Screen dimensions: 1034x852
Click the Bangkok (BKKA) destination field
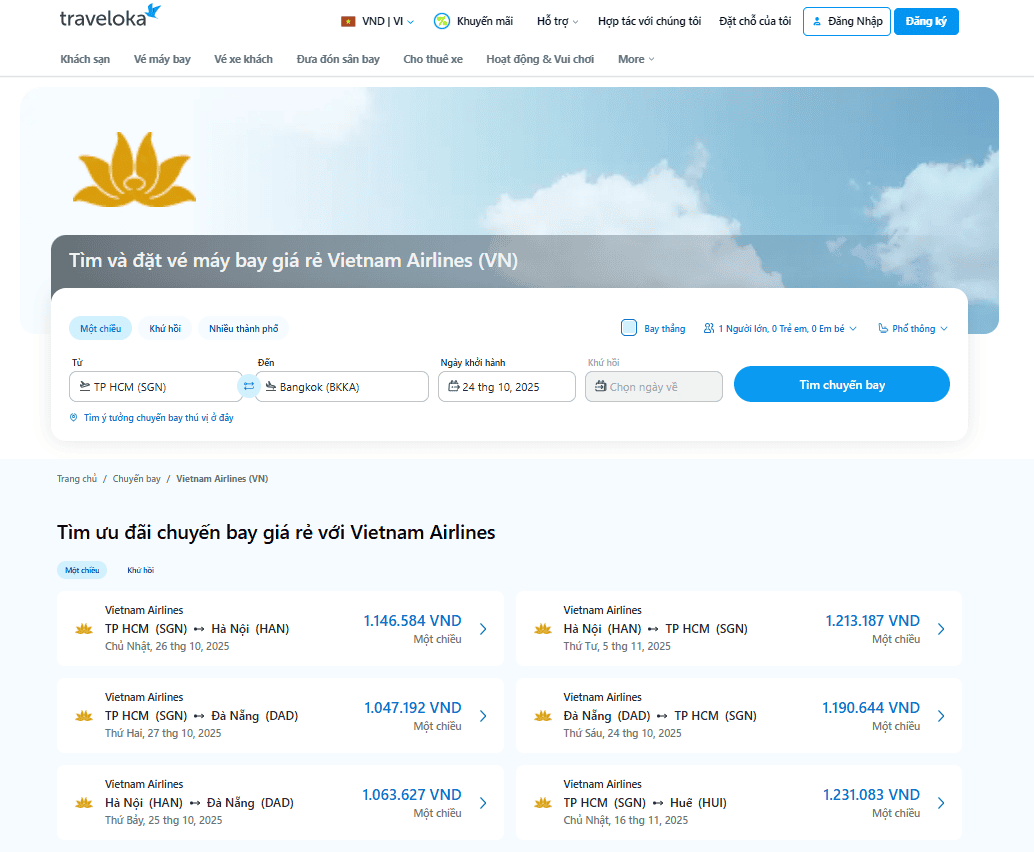pos(342,387)
